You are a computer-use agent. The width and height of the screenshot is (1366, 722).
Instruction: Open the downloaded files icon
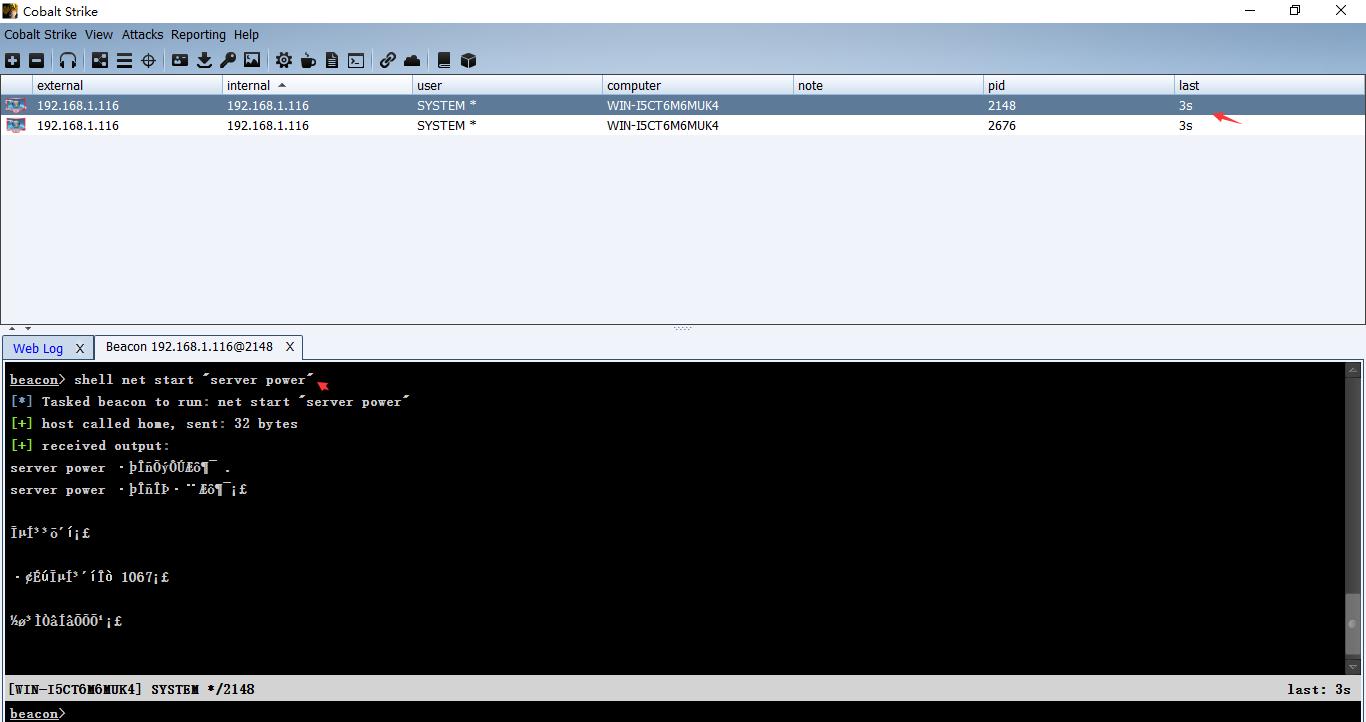coord(204,60)
